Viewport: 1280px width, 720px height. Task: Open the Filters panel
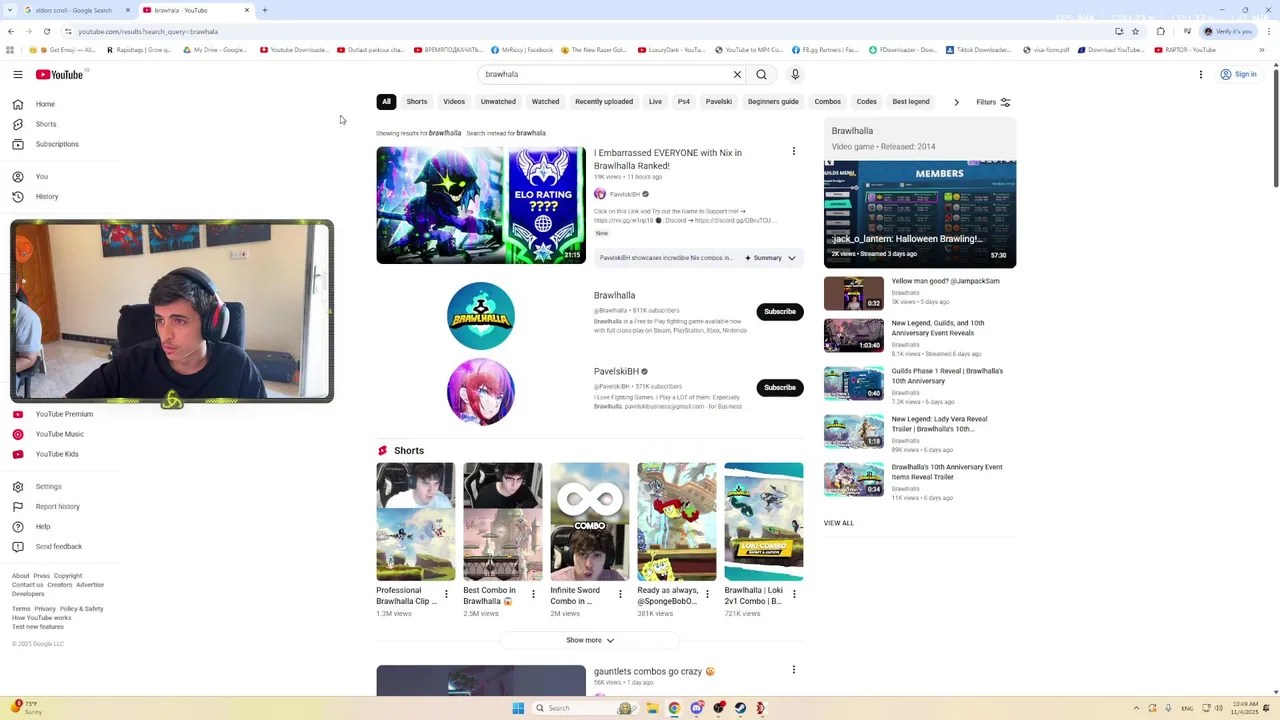[x=993, y=102]
